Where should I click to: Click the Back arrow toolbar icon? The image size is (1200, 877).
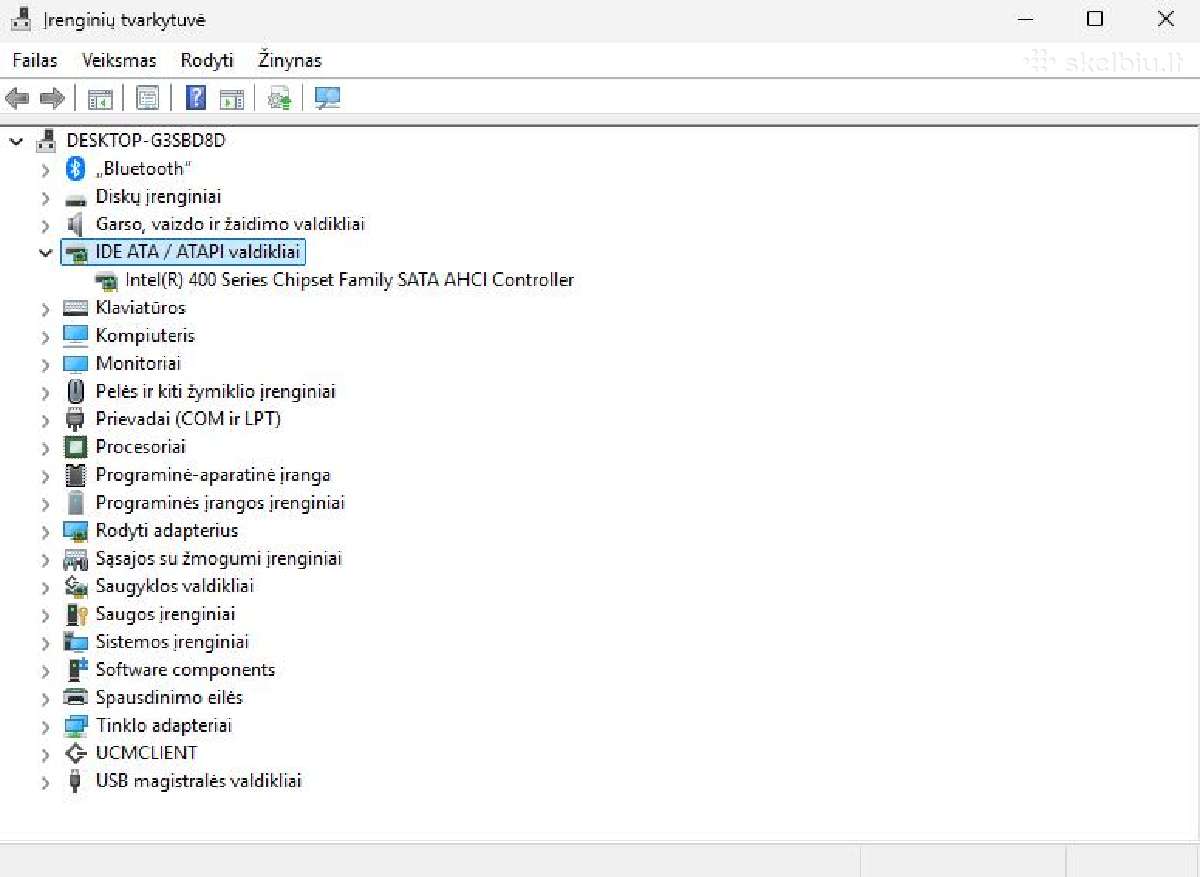(17, 98)
